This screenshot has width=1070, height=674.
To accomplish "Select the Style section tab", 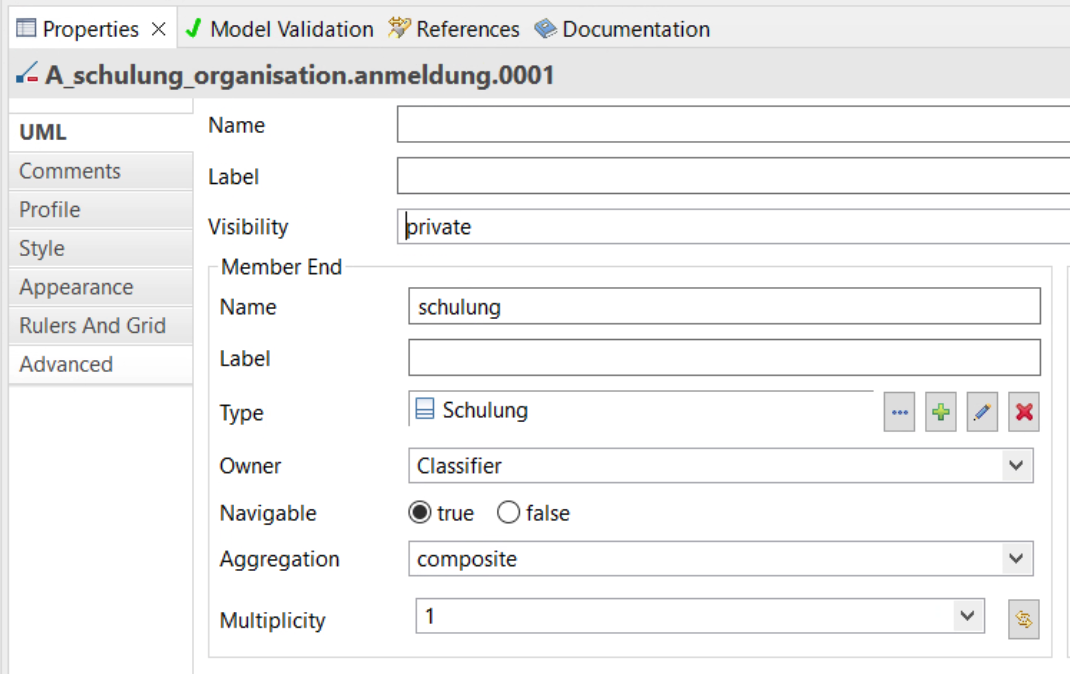I will click(x=101, y=248).
